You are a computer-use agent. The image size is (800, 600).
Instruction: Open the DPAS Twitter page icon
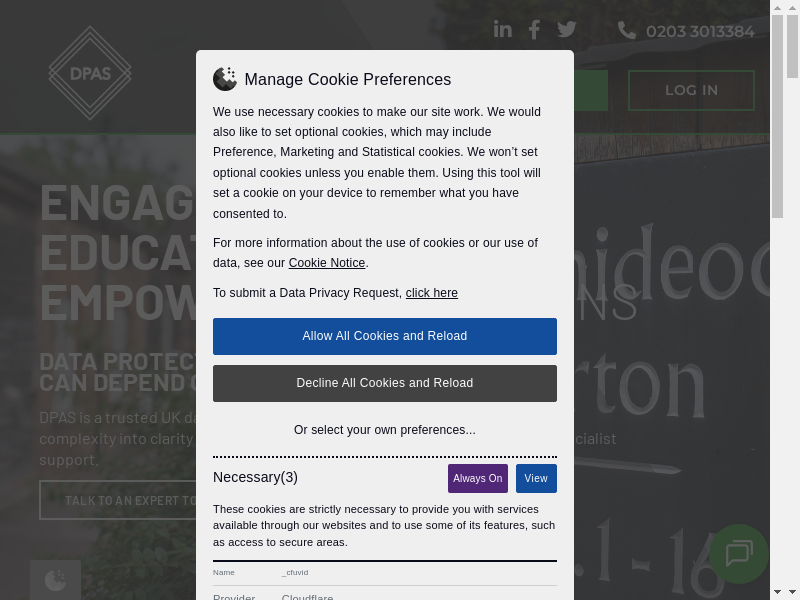[567, 30]
